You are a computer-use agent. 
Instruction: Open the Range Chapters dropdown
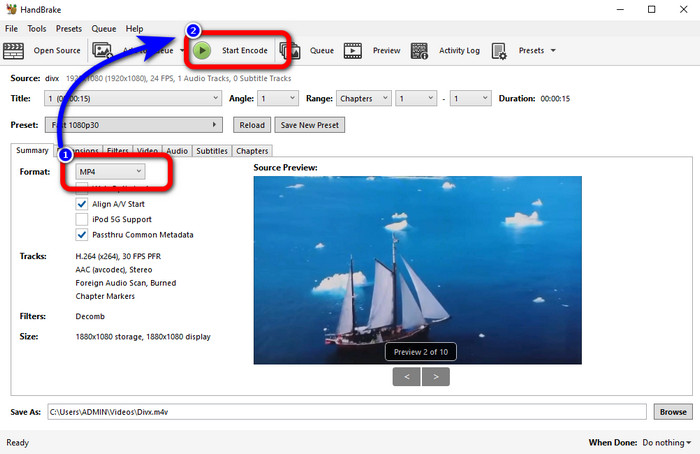point(364,98)
